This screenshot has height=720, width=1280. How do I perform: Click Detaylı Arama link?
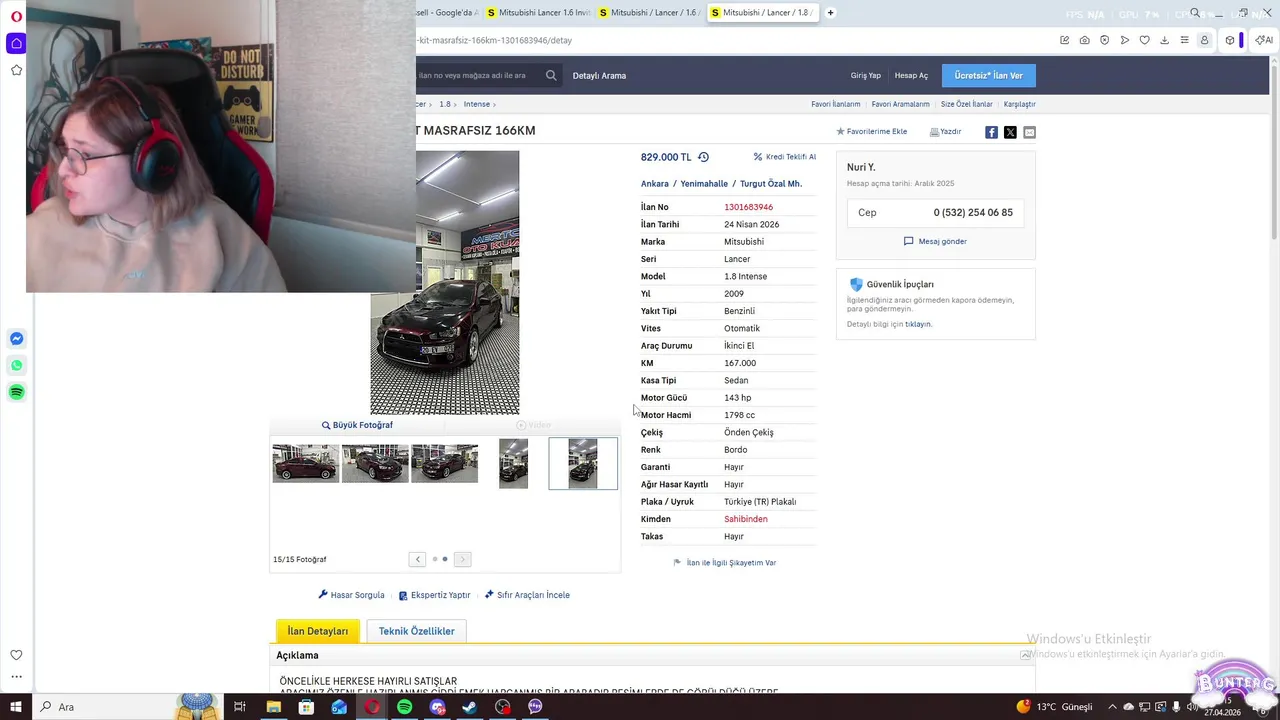click(x=599, y=75)
